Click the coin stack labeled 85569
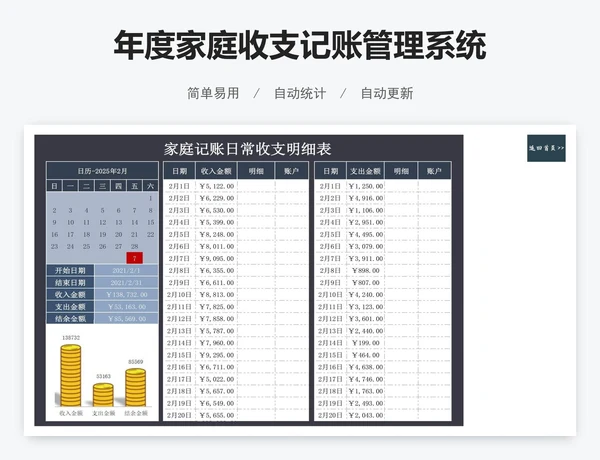The height and width of the screenshot is (460, 600). [x=136, y=387]
